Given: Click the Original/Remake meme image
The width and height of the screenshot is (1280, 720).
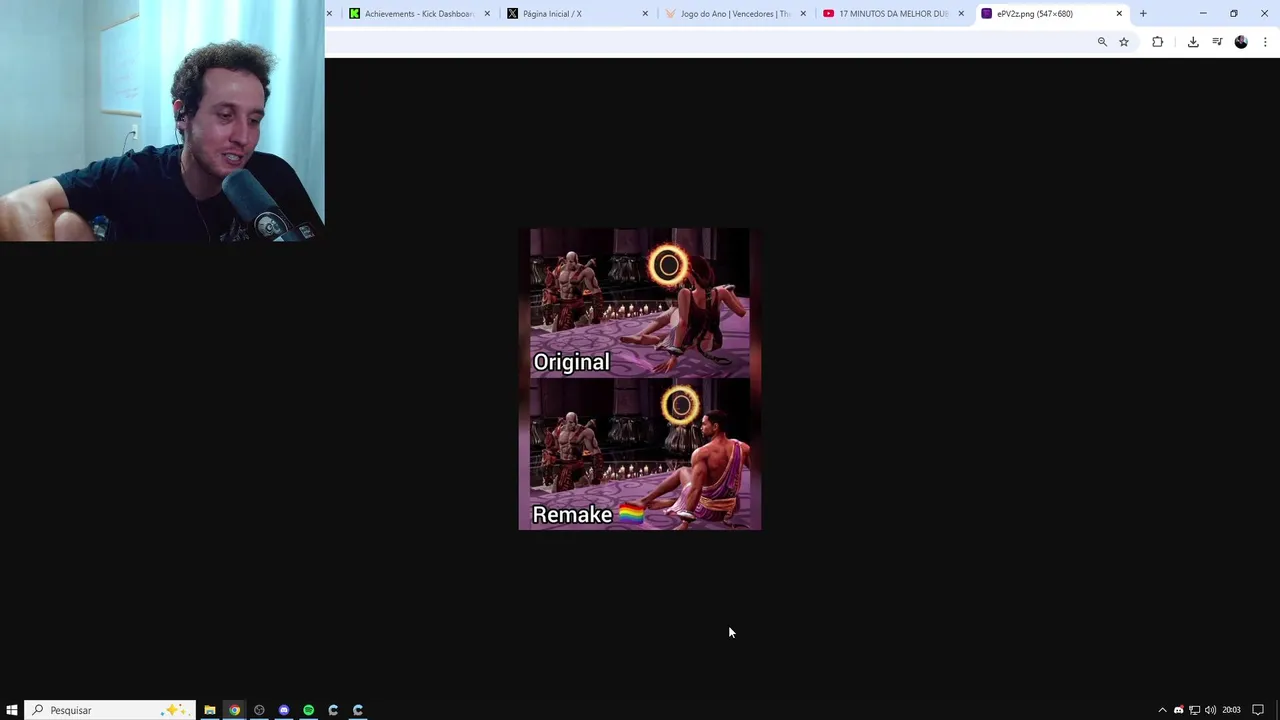Looking at the screenshot, I should pos(640,379).
